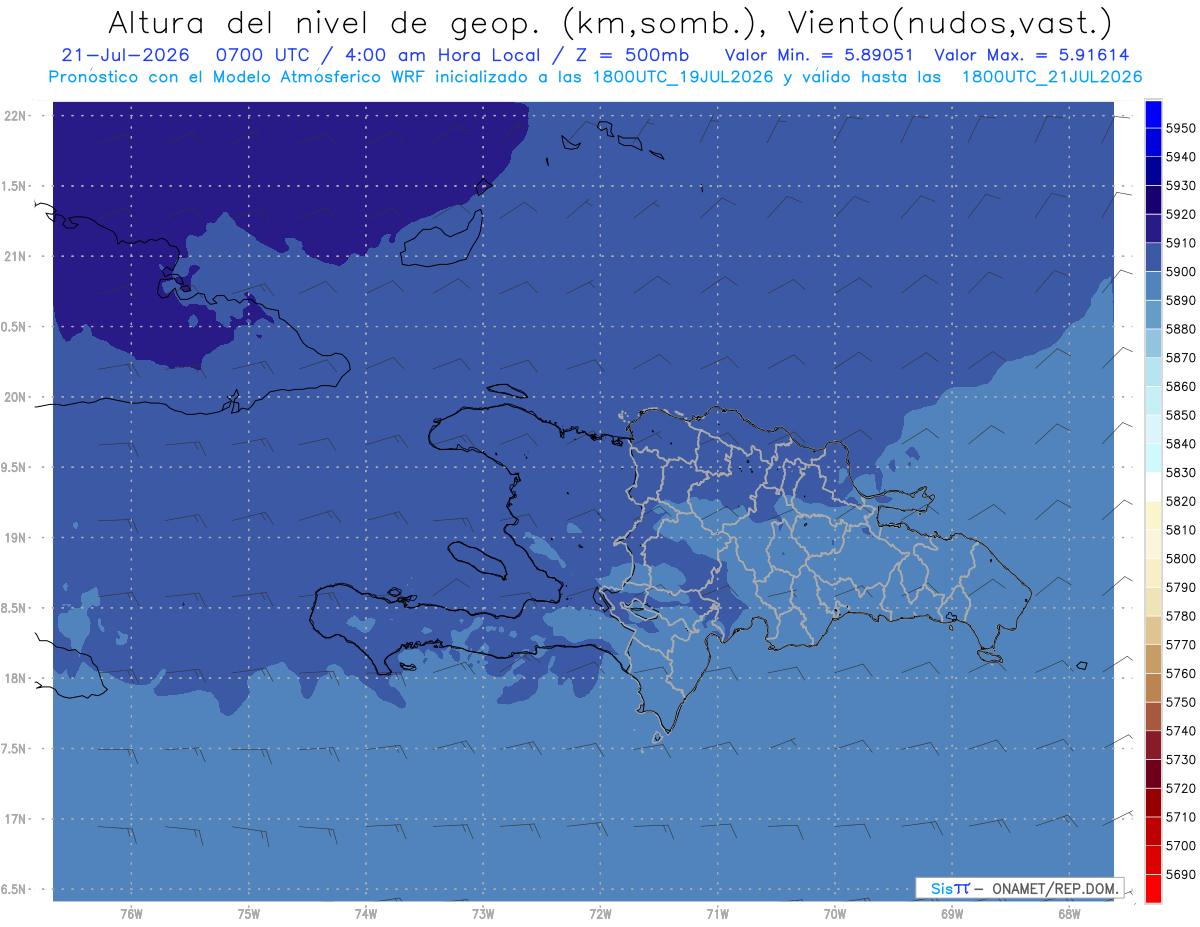Click the '5830' colorbar label
1200x927 pixels.
click(x=1180, y=473)
